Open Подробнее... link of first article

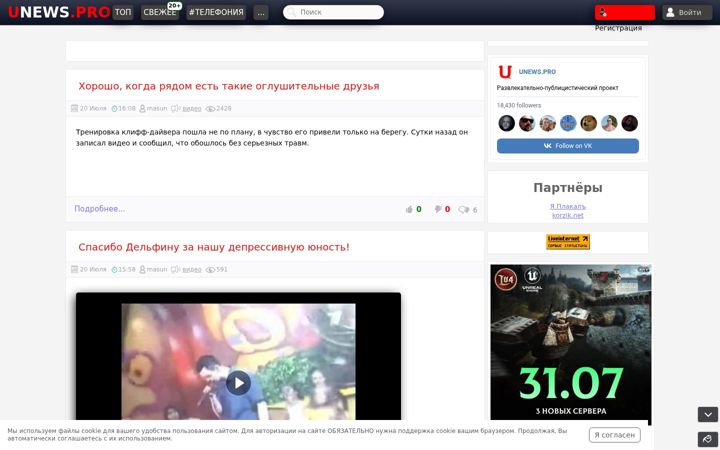tap(100, 208)
